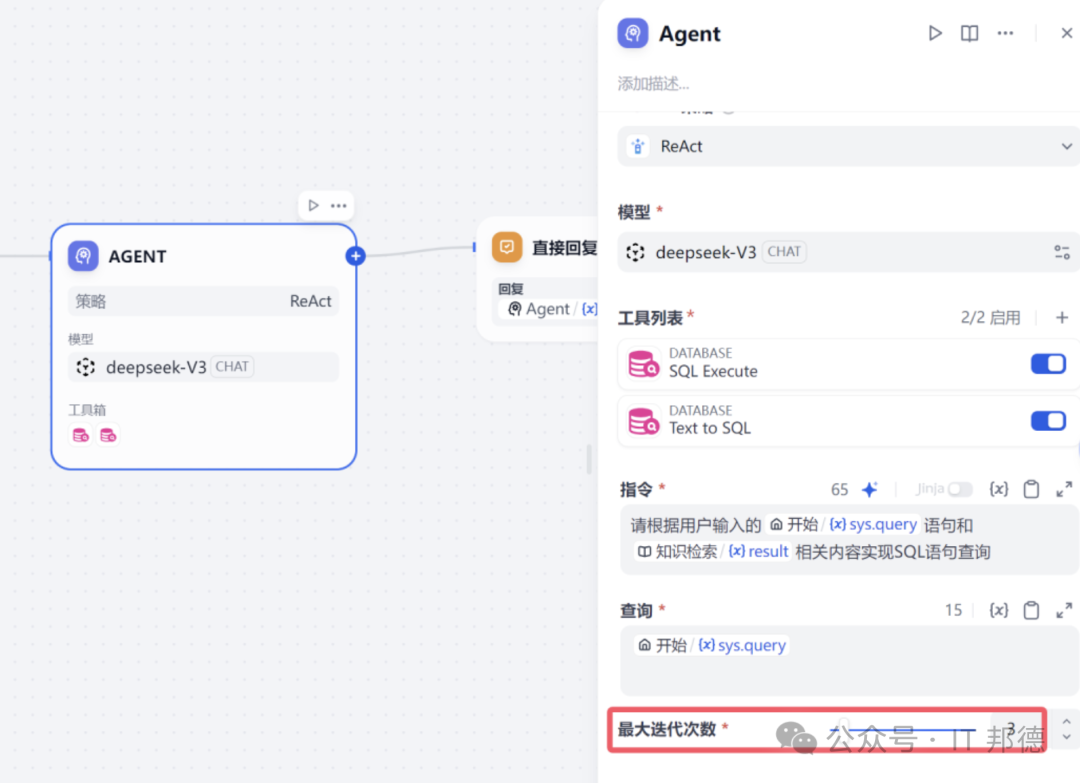Click the 添加描述 description field
Viewport: 1080px width, 783px height.
coord(654,84)
